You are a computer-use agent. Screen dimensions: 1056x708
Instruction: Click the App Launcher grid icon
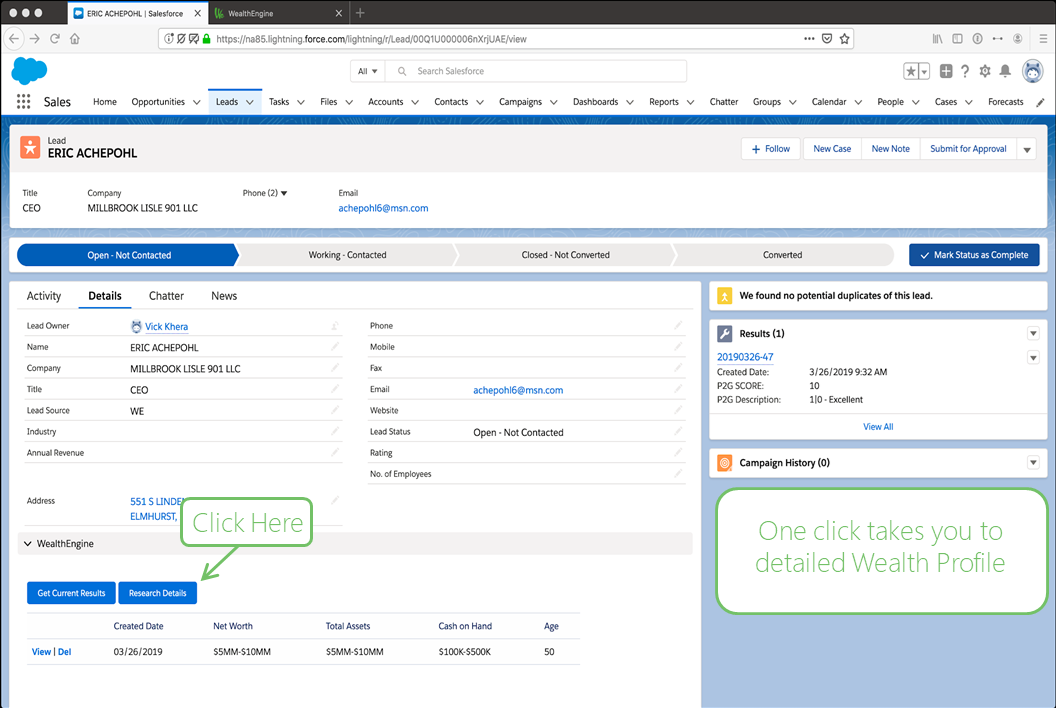[24, 101]
